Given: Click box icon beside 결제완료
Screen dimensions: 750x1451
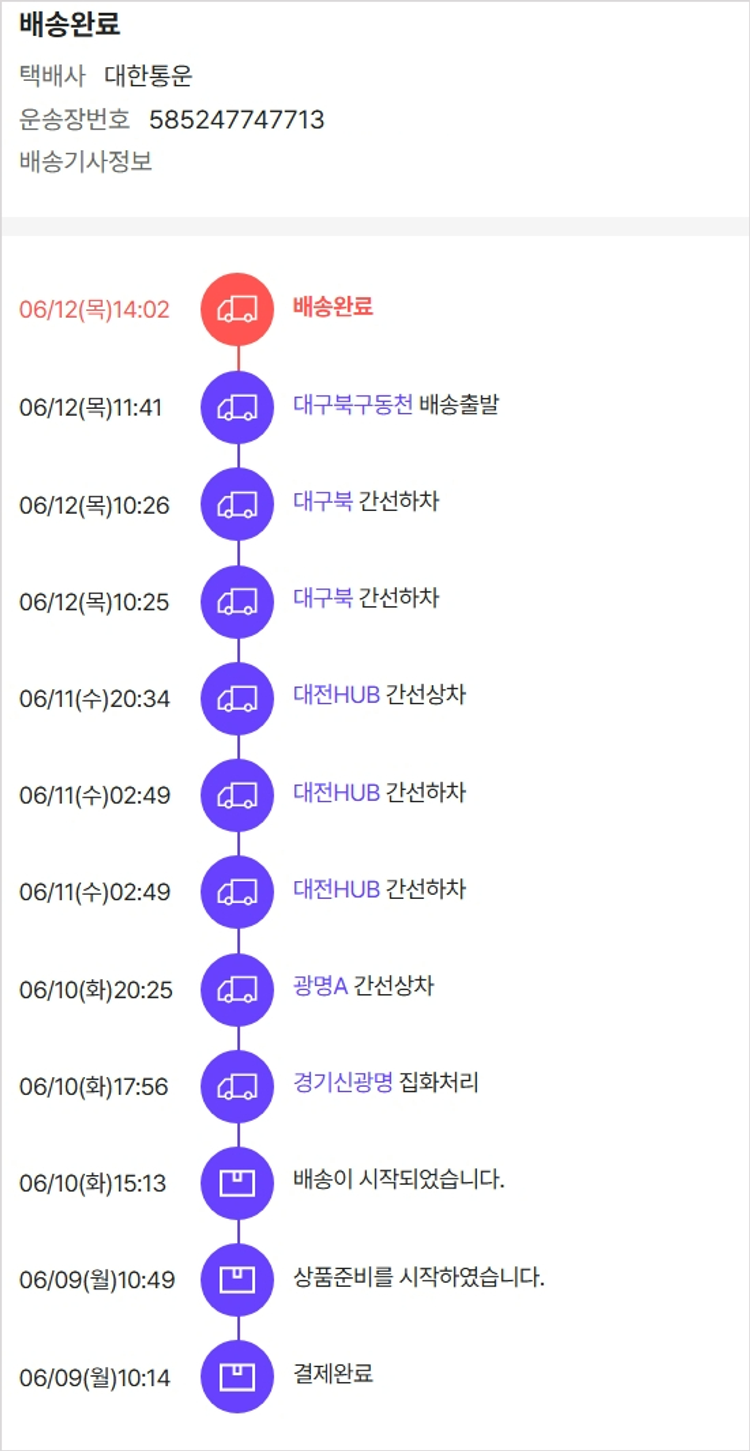Looking at the screenshot, I should (x=237, y=1377).
